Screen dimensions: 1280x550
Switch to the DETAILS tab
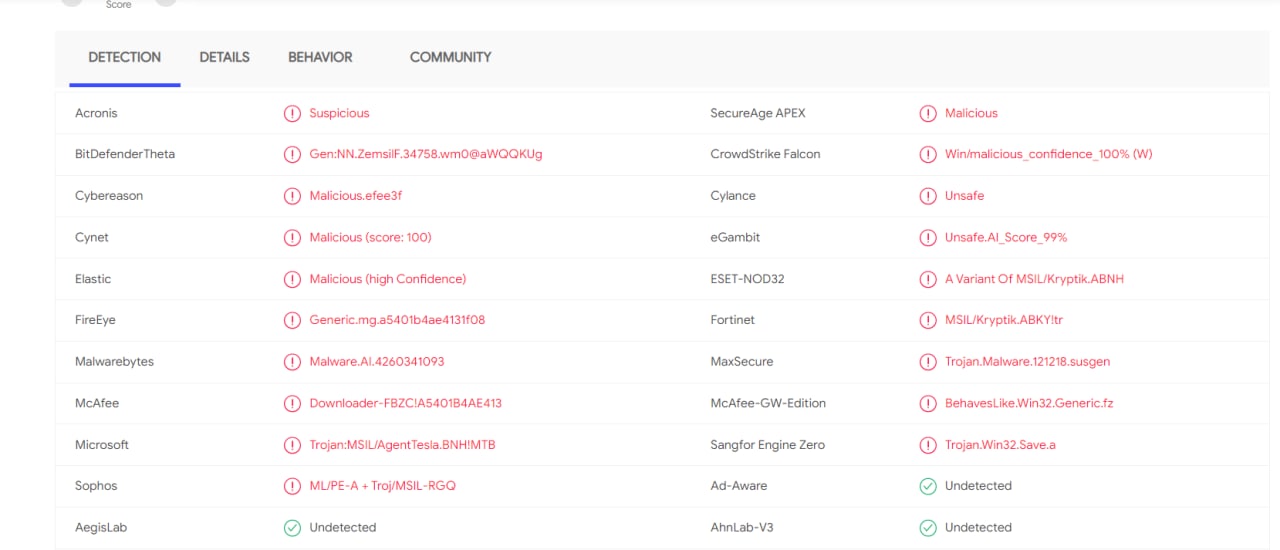click(225, 57)
